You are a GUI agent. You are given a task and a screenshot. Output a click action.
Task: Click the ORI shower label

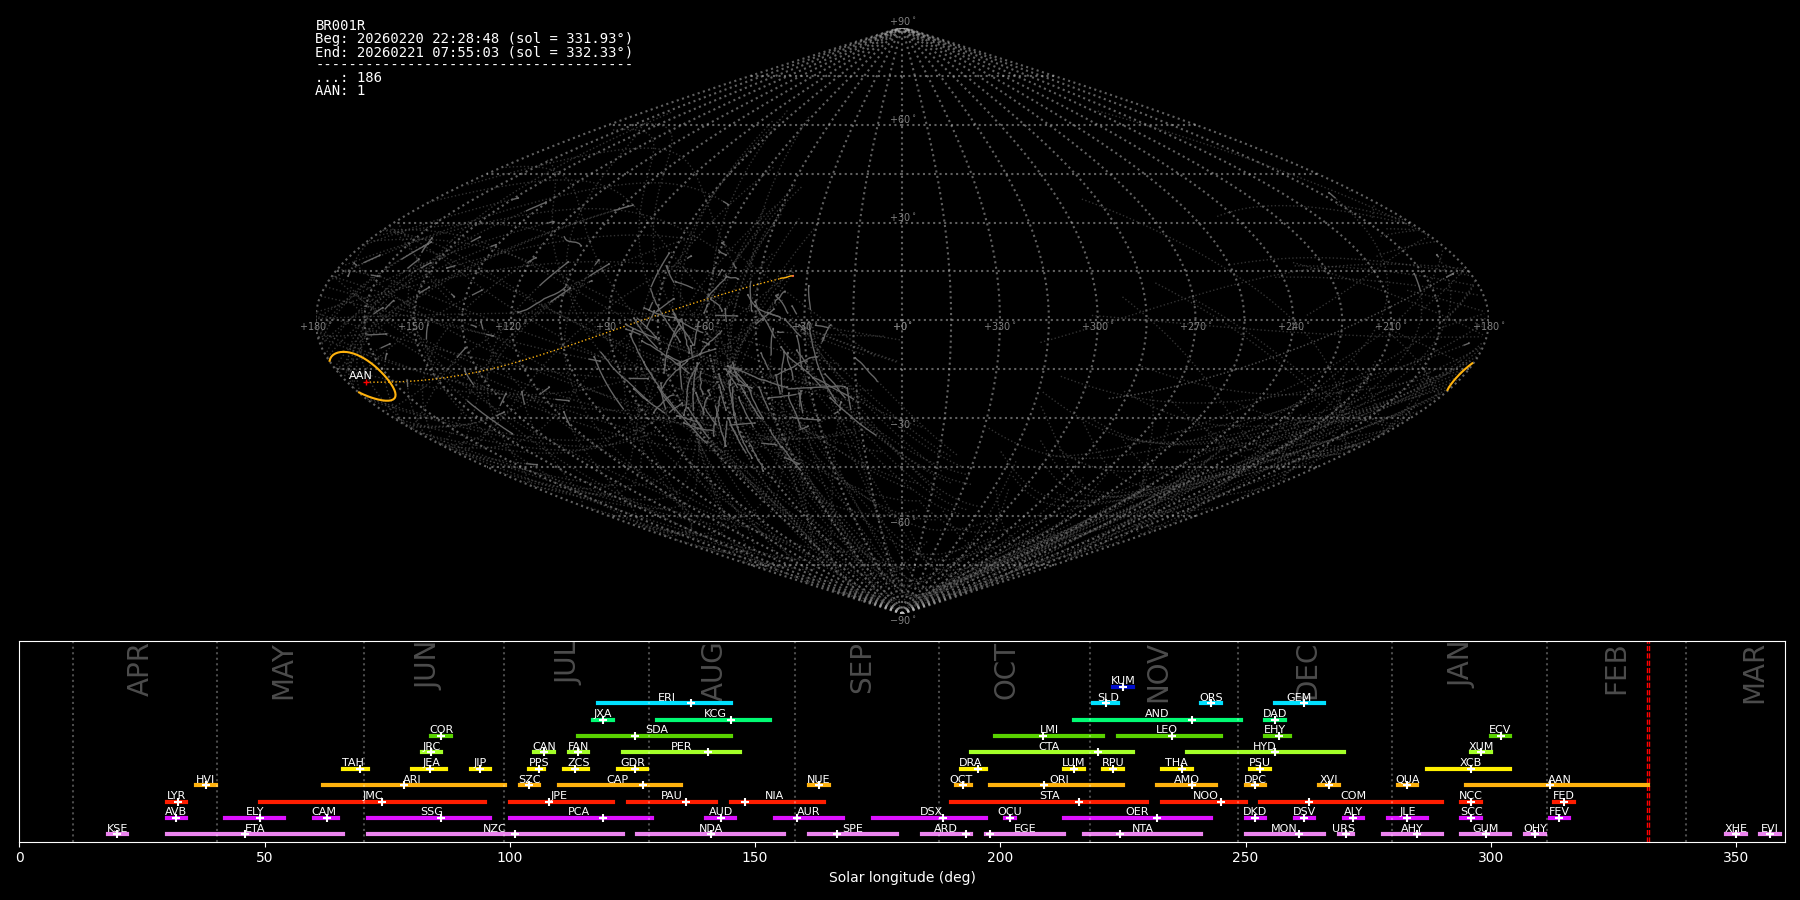pyautogui.click(x=1059, y=780)
